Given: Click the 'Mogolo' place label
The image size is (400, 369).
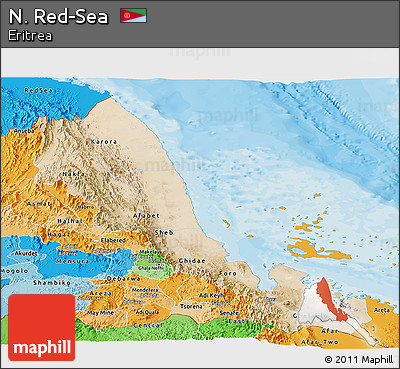Looking at the screenshot, I should [x=14, y=271].
